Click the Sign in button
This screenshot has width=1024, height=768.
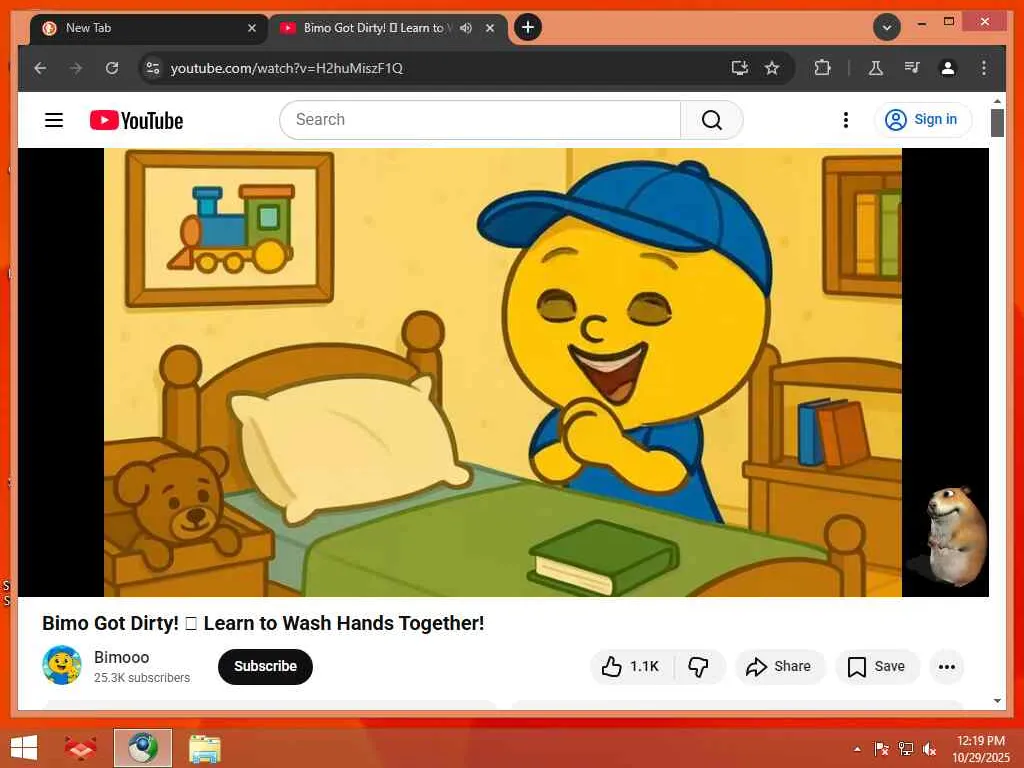[x=922, y=120]
